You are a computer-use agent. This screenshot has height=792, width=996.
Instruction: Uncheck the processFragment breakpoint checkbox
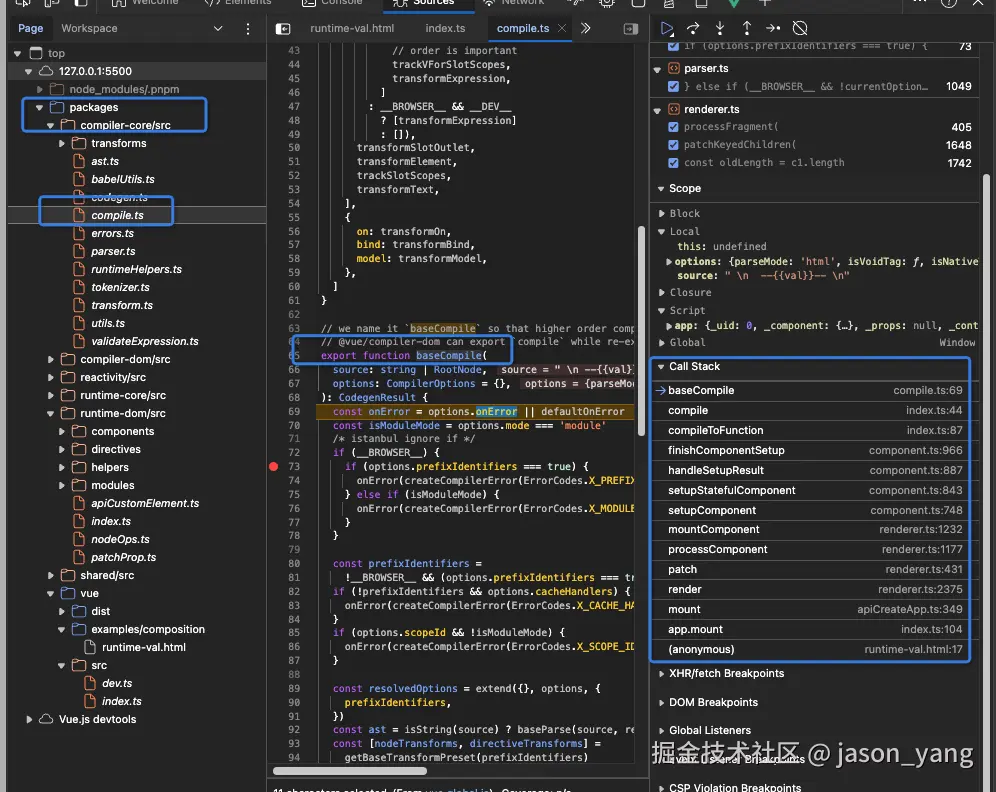[x=673, y=127]
